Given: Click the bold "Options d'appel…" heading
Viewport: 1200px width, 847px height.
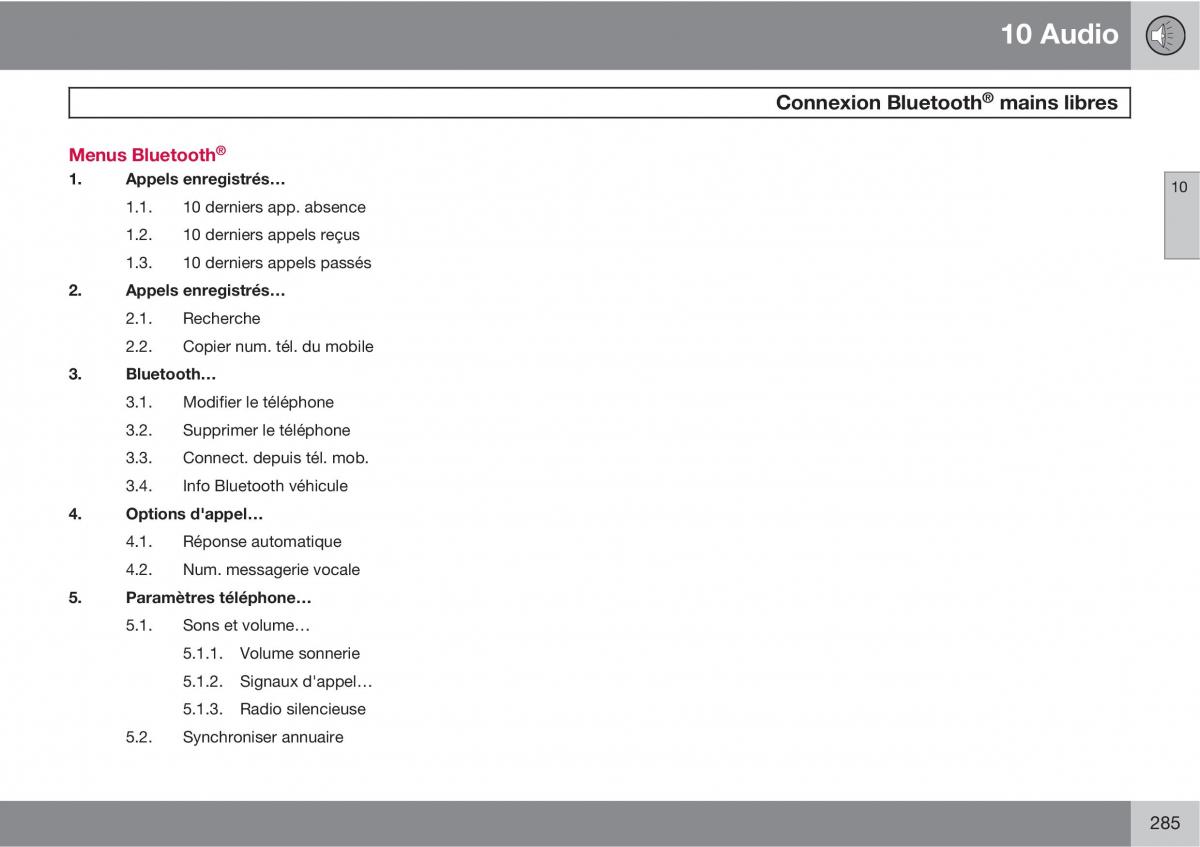Looking at the screenshot, I should (195, 514).
